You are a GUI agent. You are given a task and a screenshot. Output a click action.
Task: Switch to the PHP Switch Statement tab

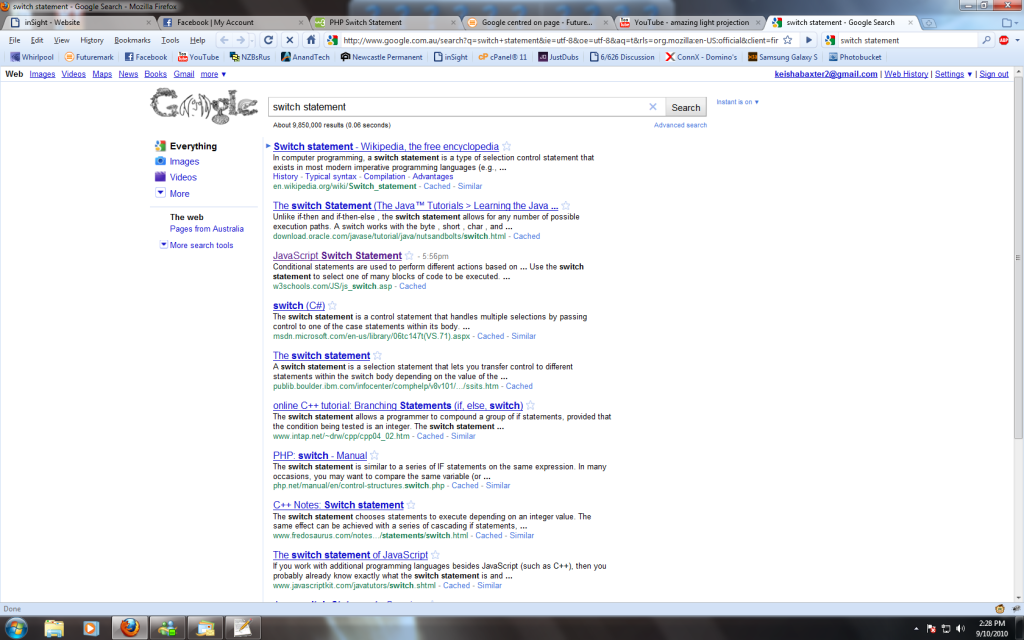(385, 22)
